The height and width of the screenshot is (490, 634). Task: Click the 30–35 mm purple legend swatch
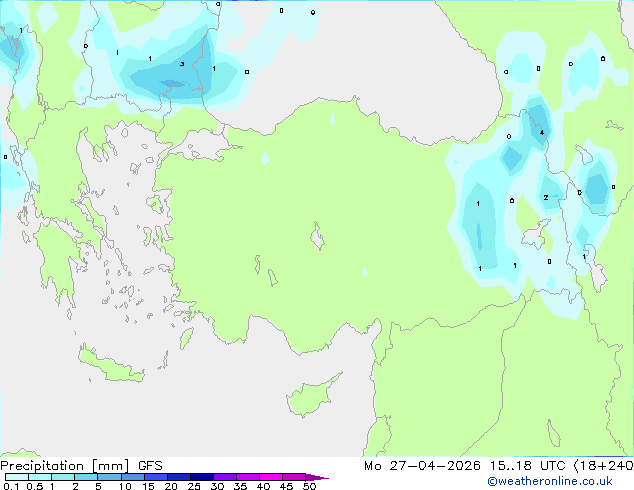click(225, 477)
